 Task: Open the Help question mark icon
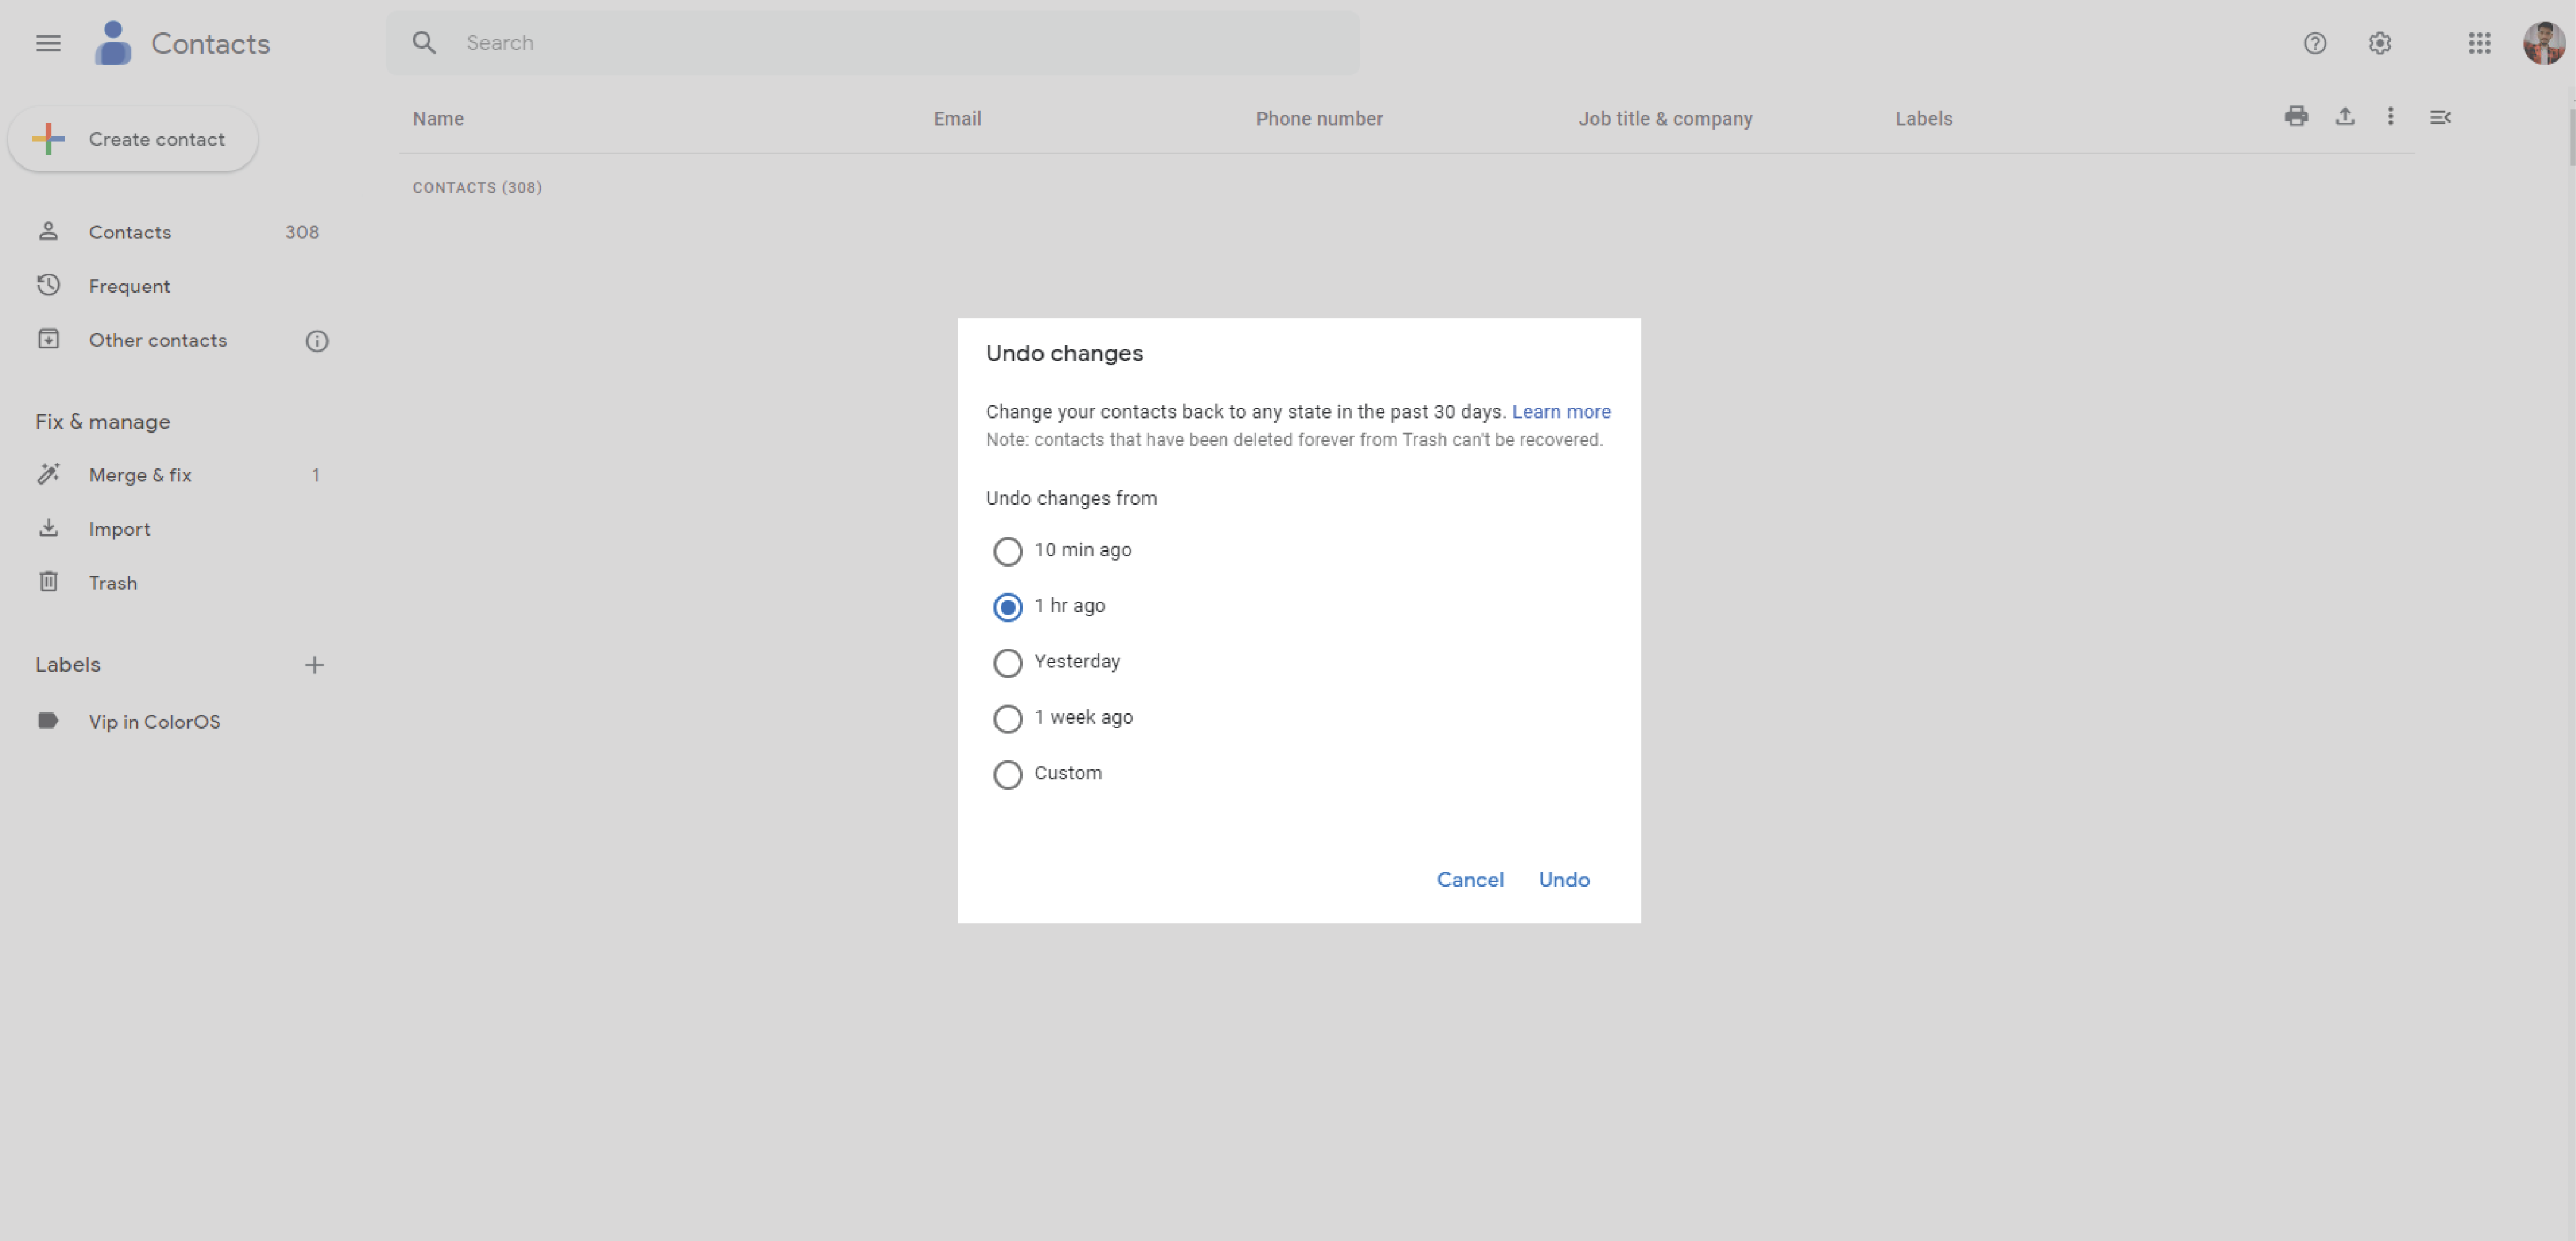[2314, 43]
